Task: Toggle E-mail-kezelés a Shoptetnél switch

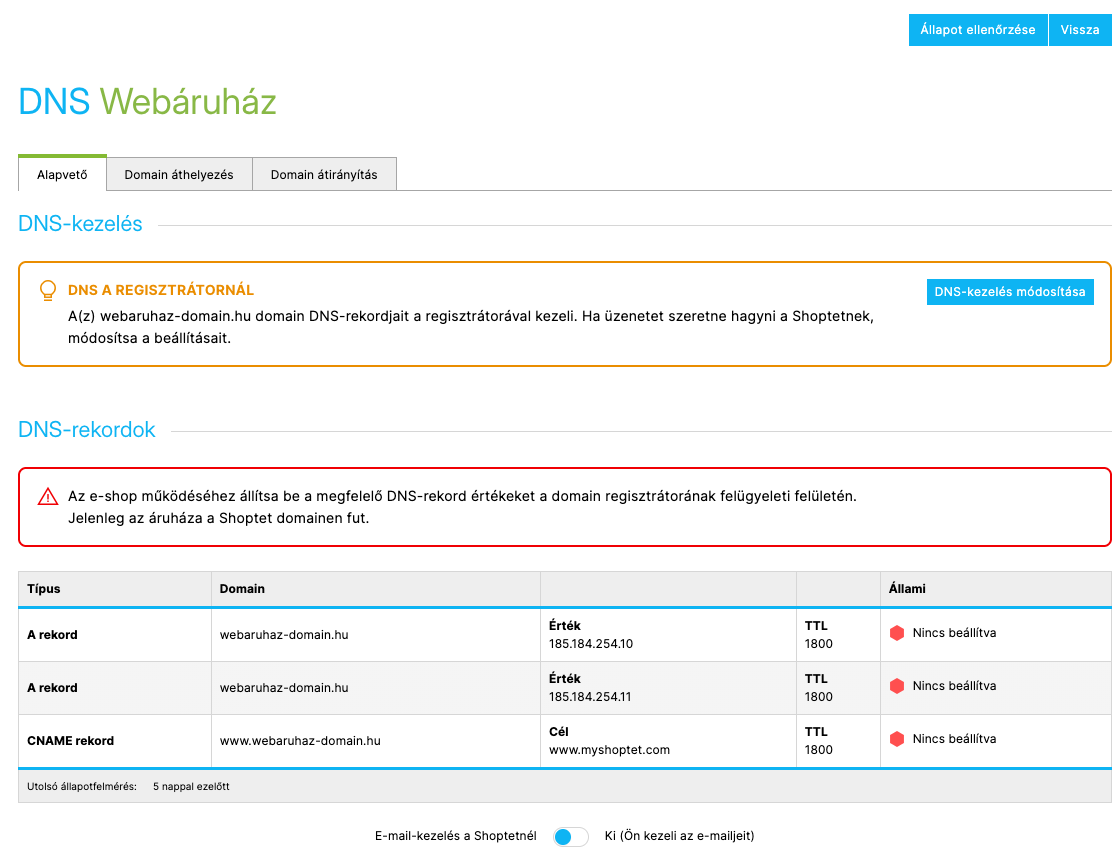Action: tap(571, 836)
